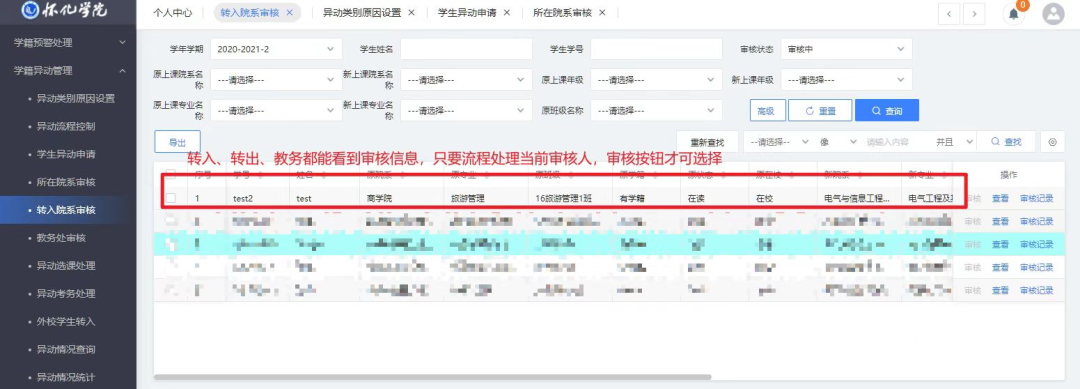Close the 学生异动申请 tab

[507, 13]
